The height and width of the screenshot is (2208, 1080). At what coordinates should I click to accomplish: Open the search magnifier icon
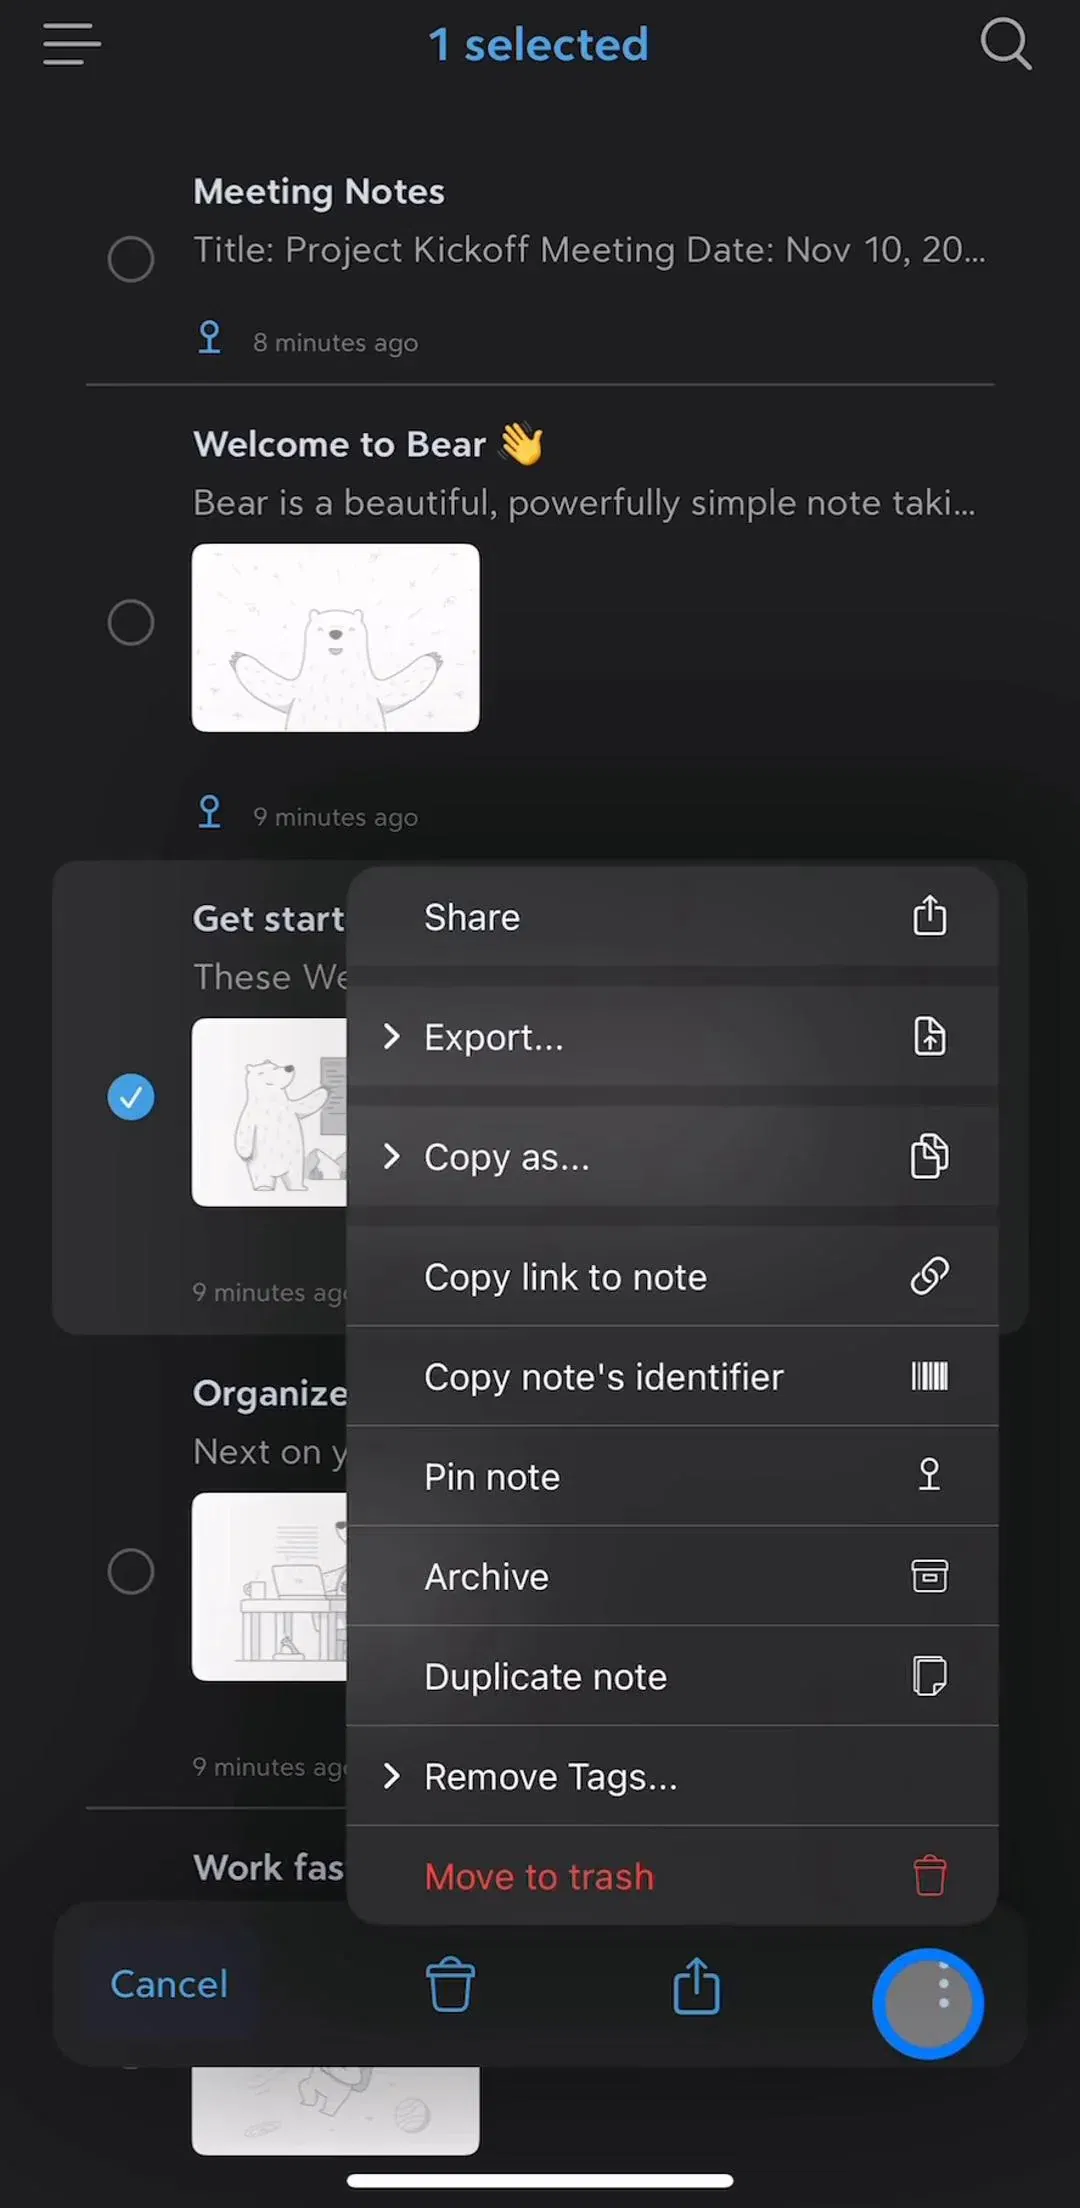(1005, 45)
